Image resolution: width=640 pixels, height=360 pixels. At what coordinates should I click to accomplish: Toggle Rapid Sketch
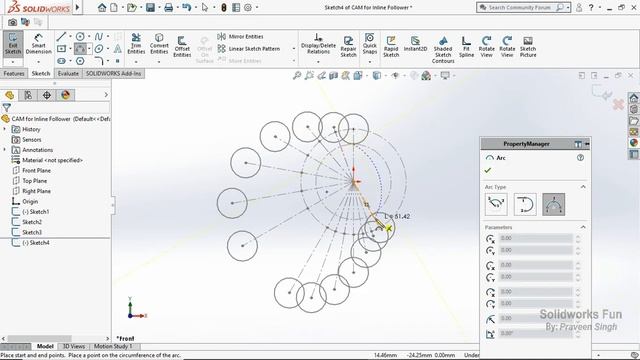(x=391, y=46)
